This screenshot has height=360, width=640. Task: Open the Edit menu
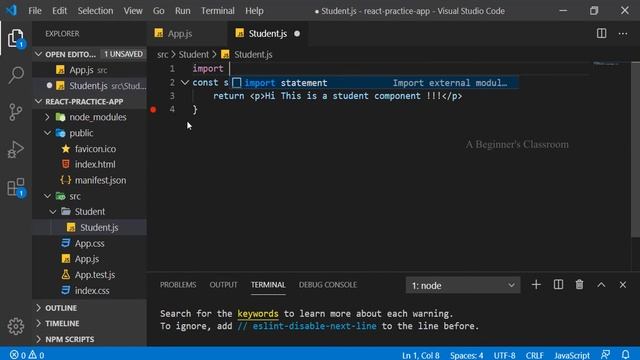coord(60,11)
